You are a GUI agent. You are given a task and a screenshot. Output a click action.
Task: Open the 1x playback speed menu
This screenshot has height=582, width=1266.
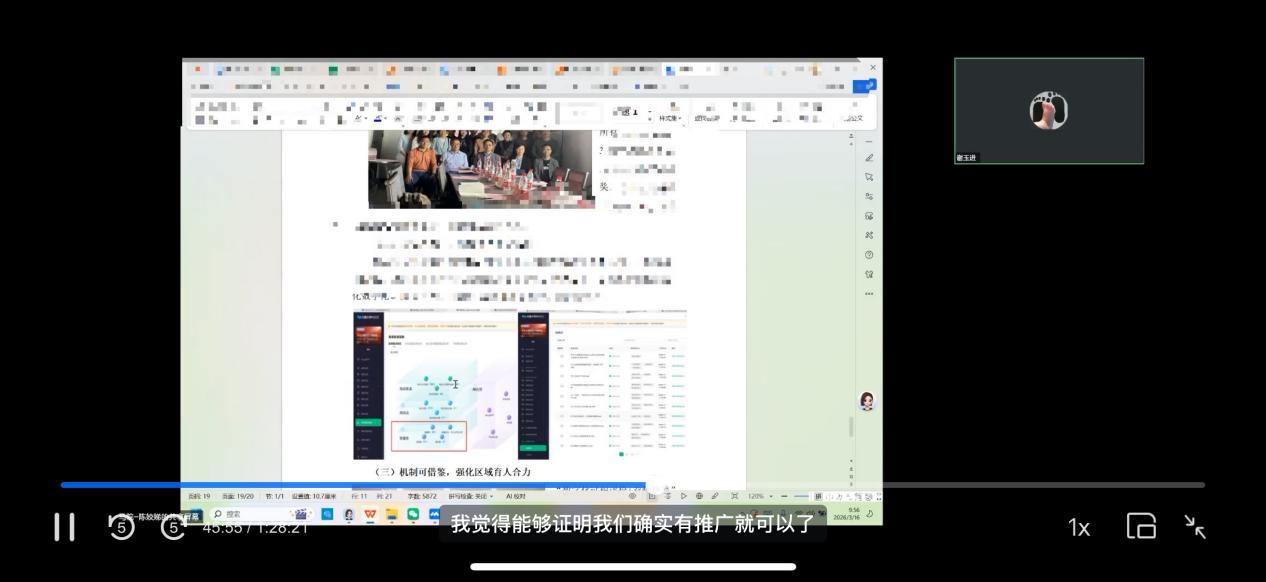coord(1079,527)
